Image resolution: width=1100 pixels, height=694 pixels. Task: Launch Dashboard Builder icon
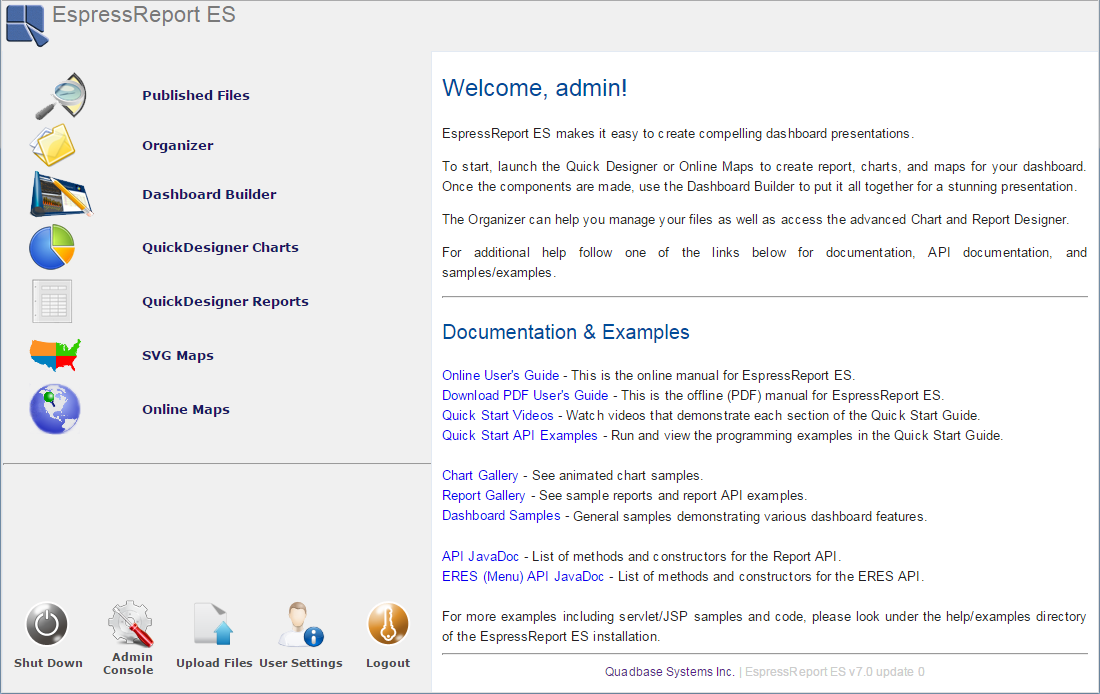61,194
